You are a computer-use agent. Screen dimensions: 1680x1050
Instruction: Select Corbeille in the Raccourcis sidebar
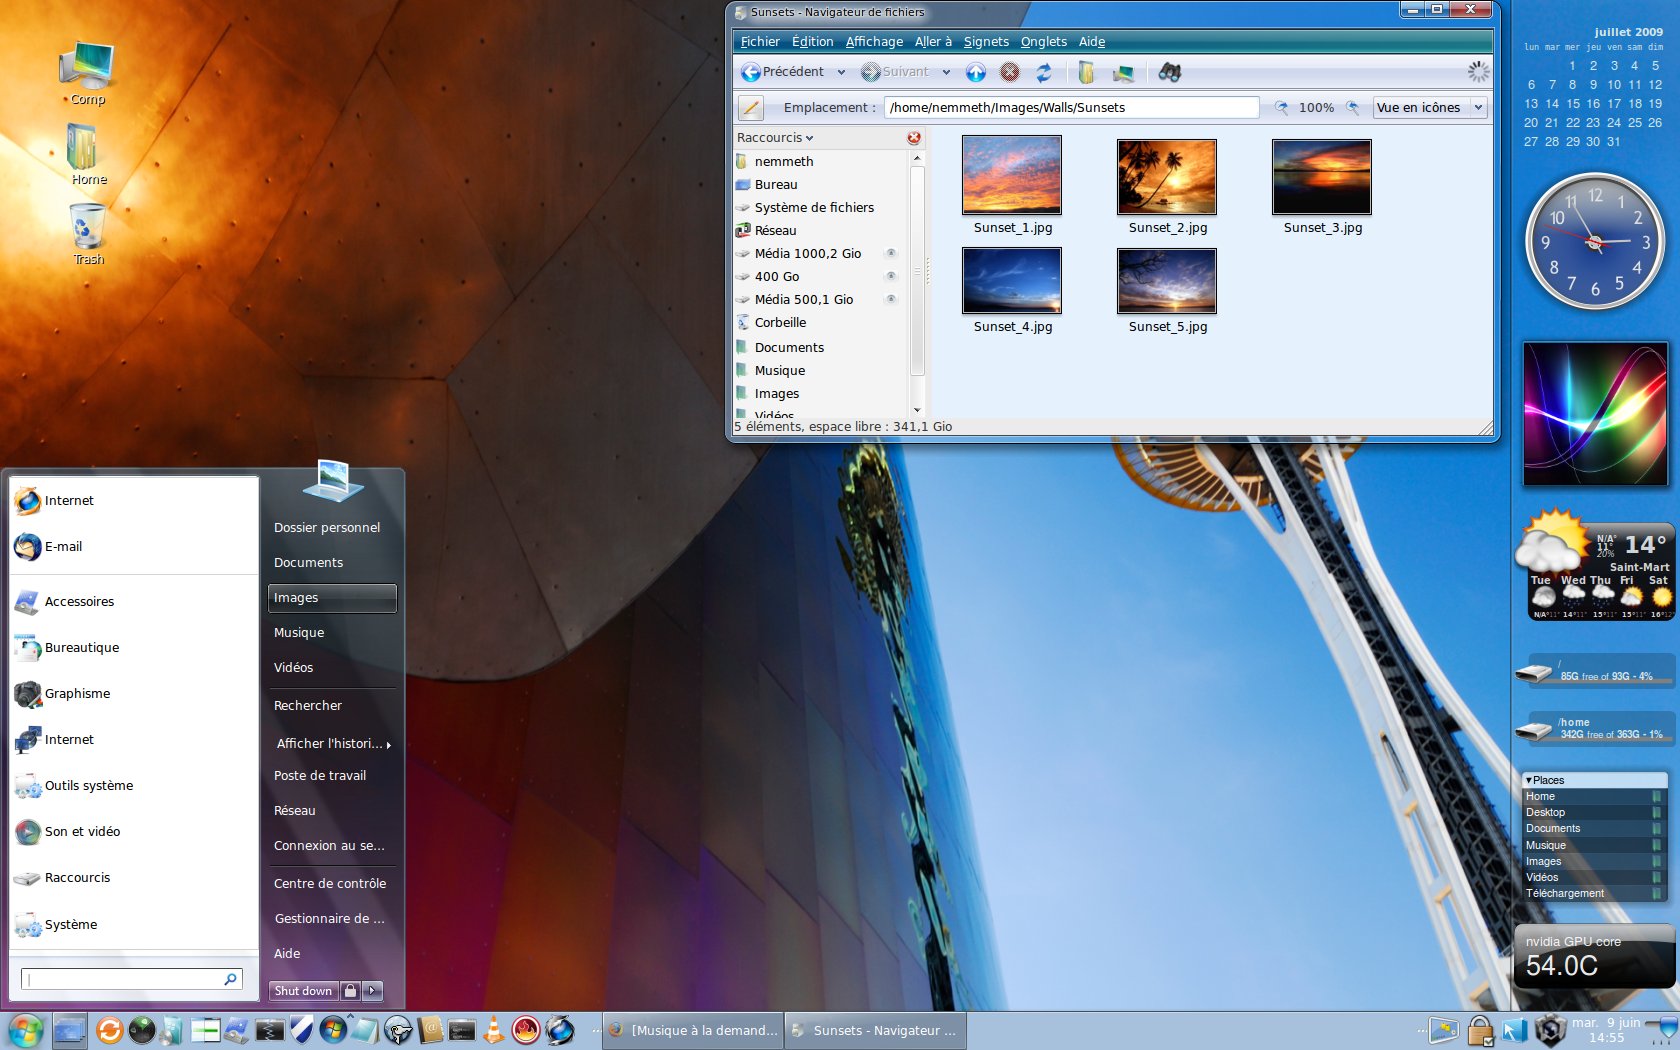click(820, 323)
